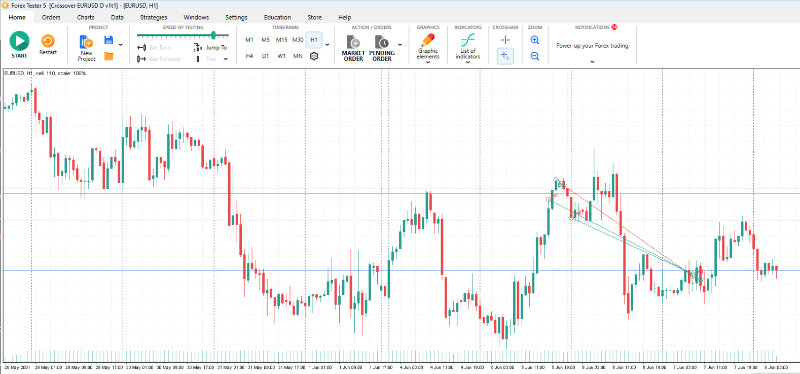Viewport: 800px width, 374px height.
Task: Select the Home ribbon tab
Action: [x=17, y=17]
